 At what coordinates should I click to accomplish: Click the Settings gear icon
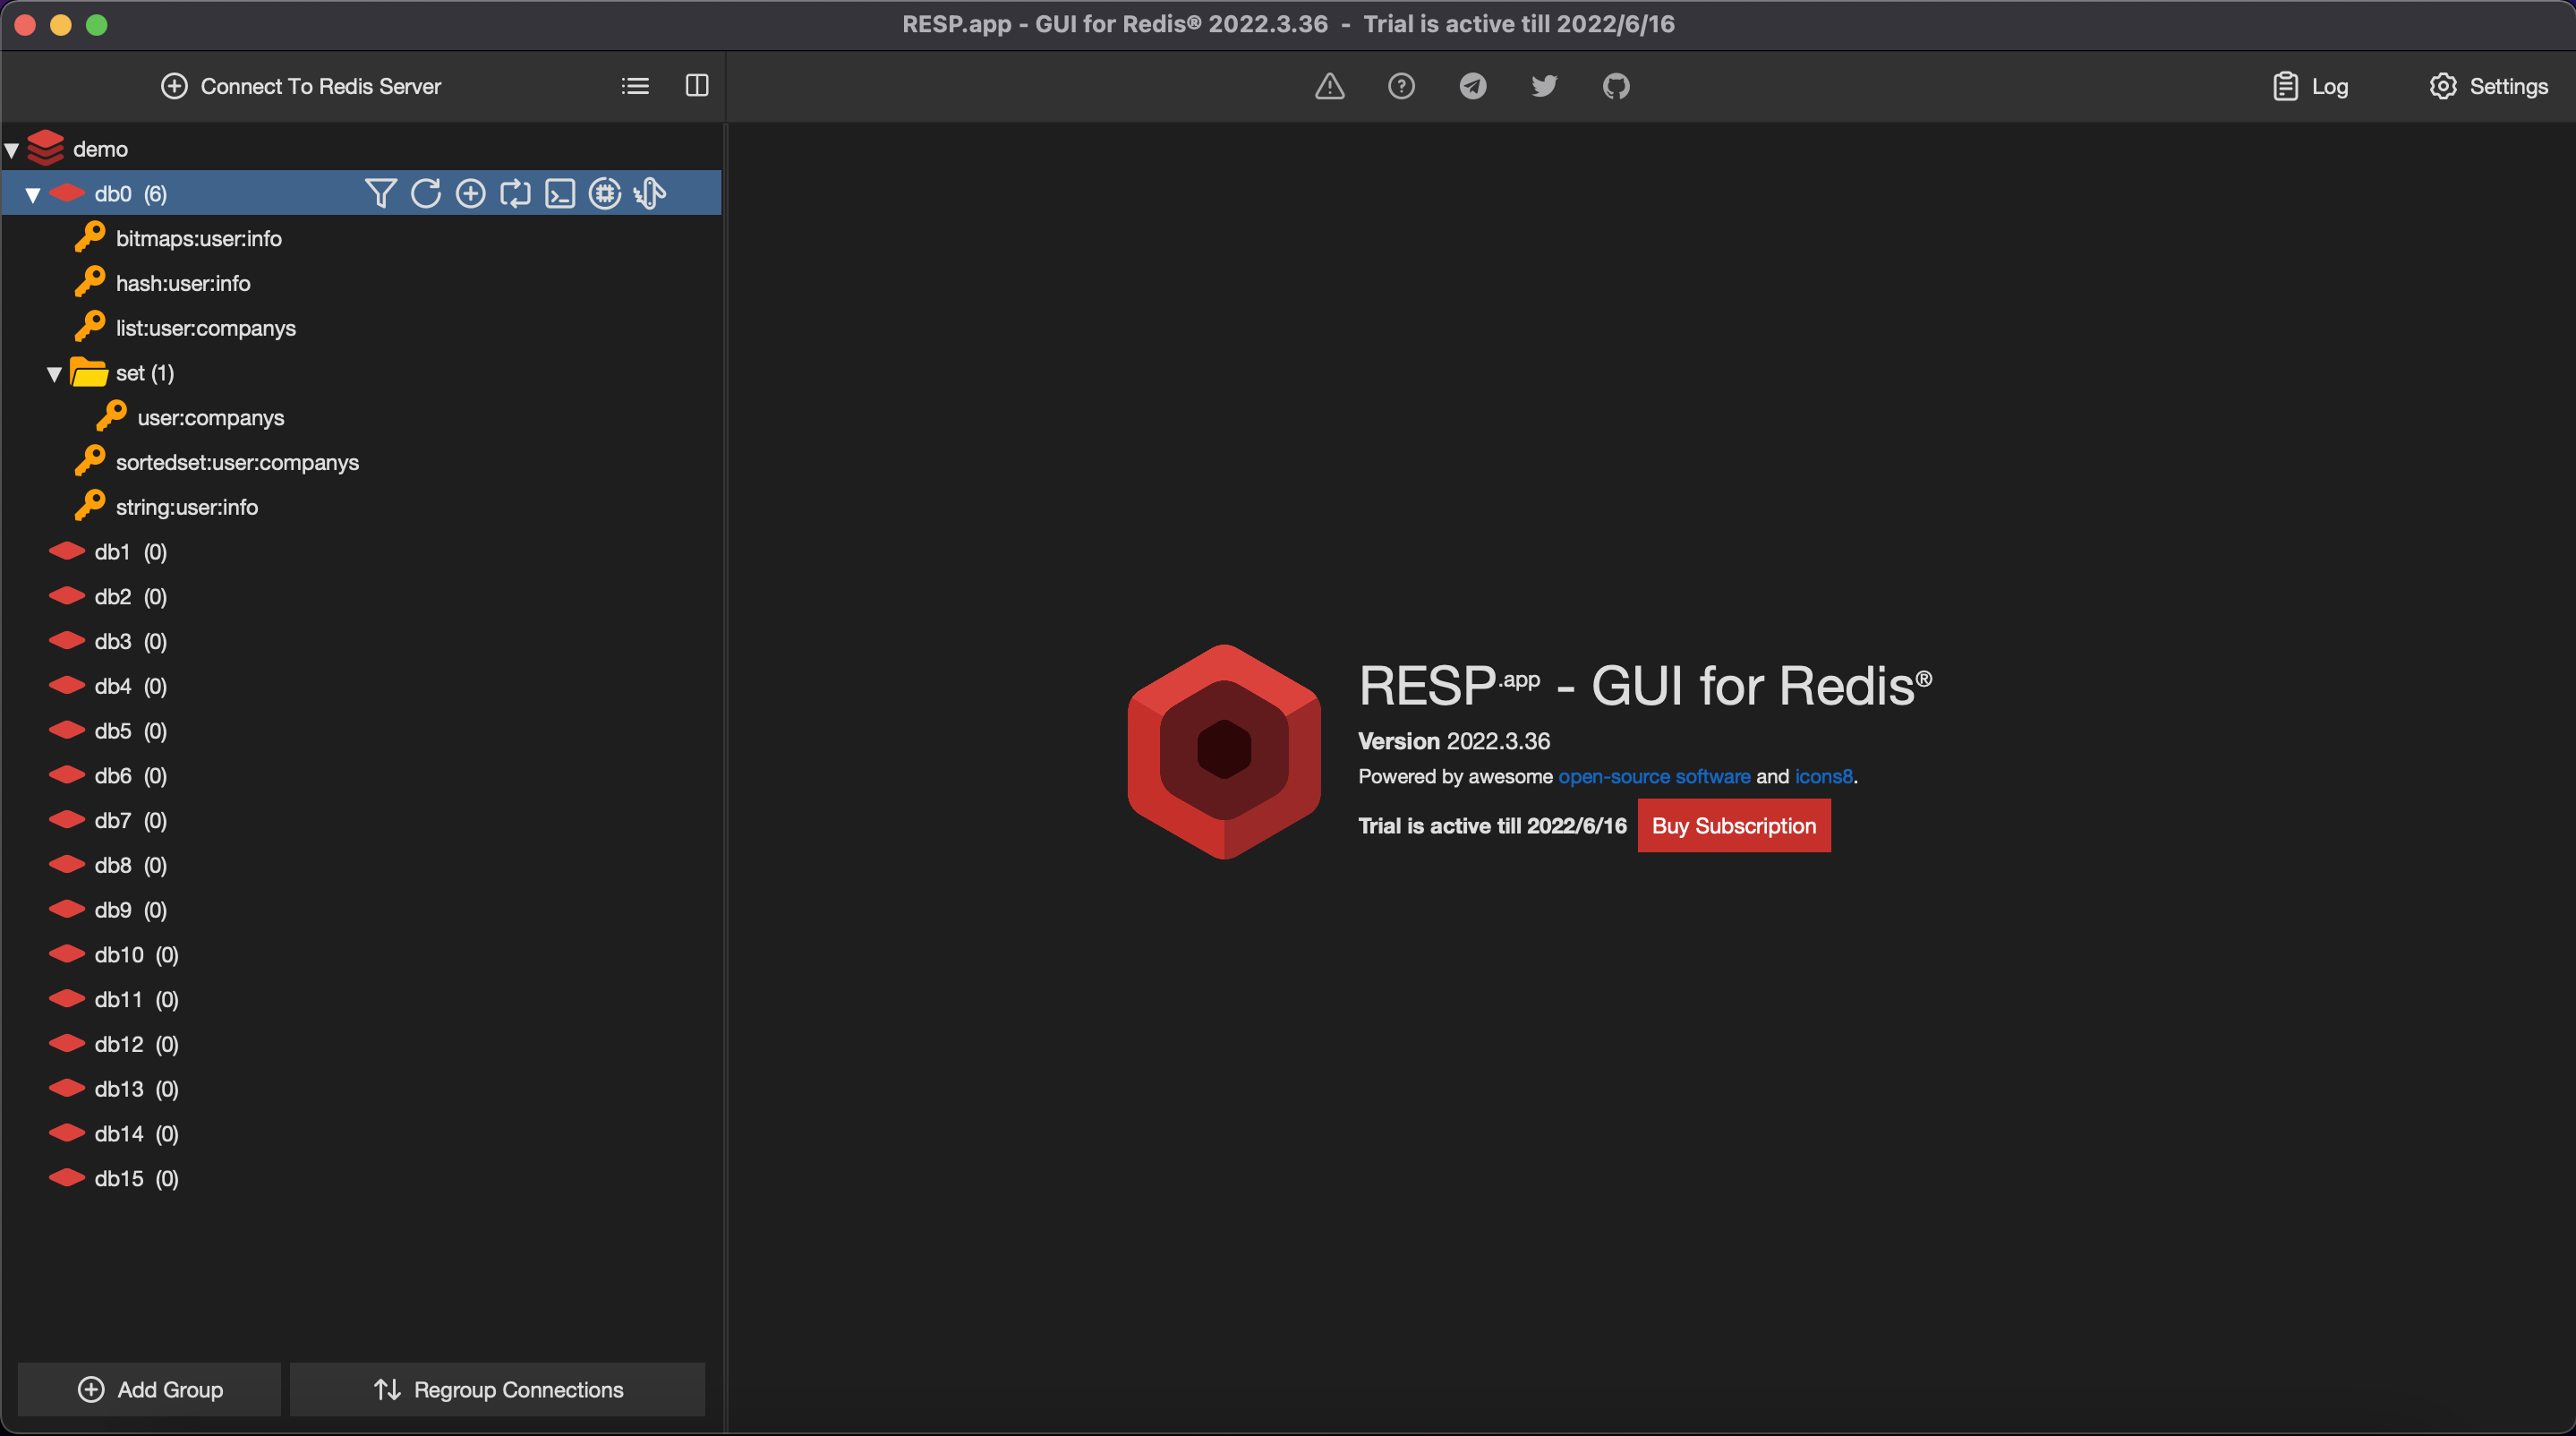[2443, 86]
